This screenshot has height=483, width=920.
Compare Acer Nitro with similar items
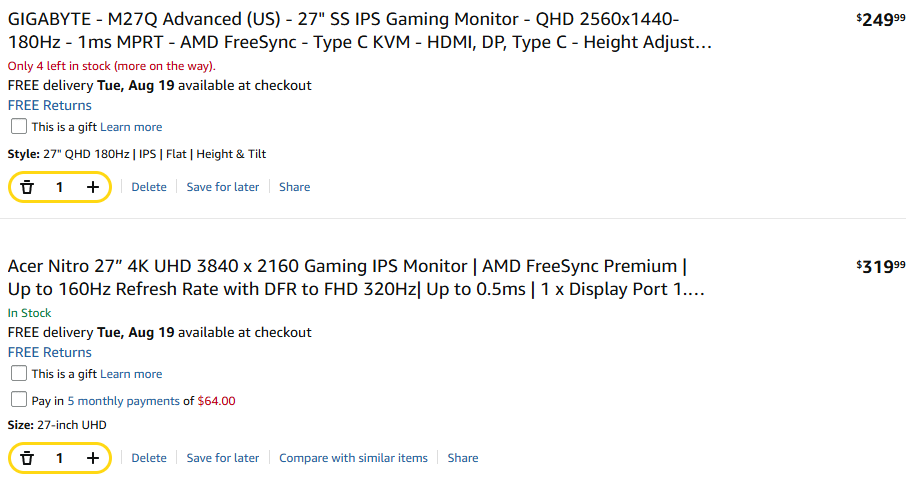(x=353, y=458)
